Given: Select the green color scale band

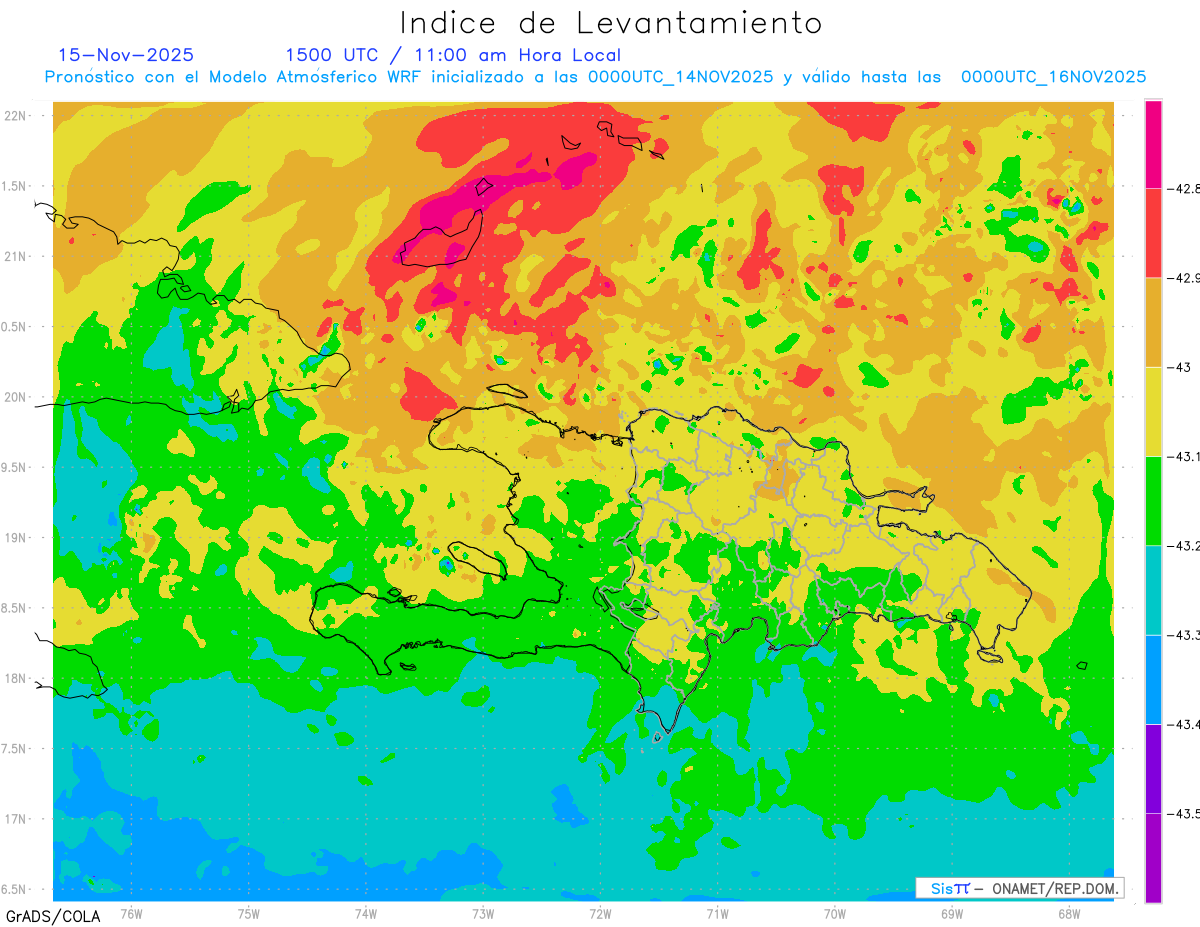Looking at the screenshot, I should point(1153,500).
